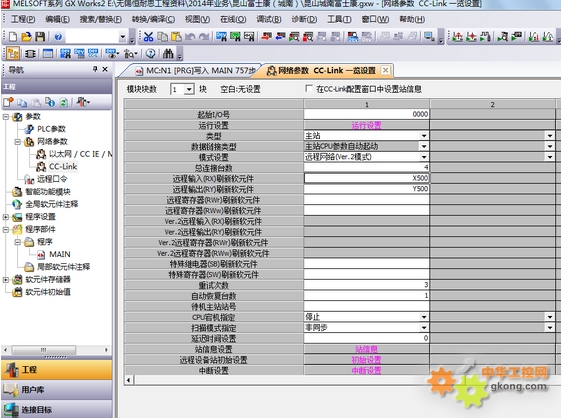Open project using the folder icon

26,37
